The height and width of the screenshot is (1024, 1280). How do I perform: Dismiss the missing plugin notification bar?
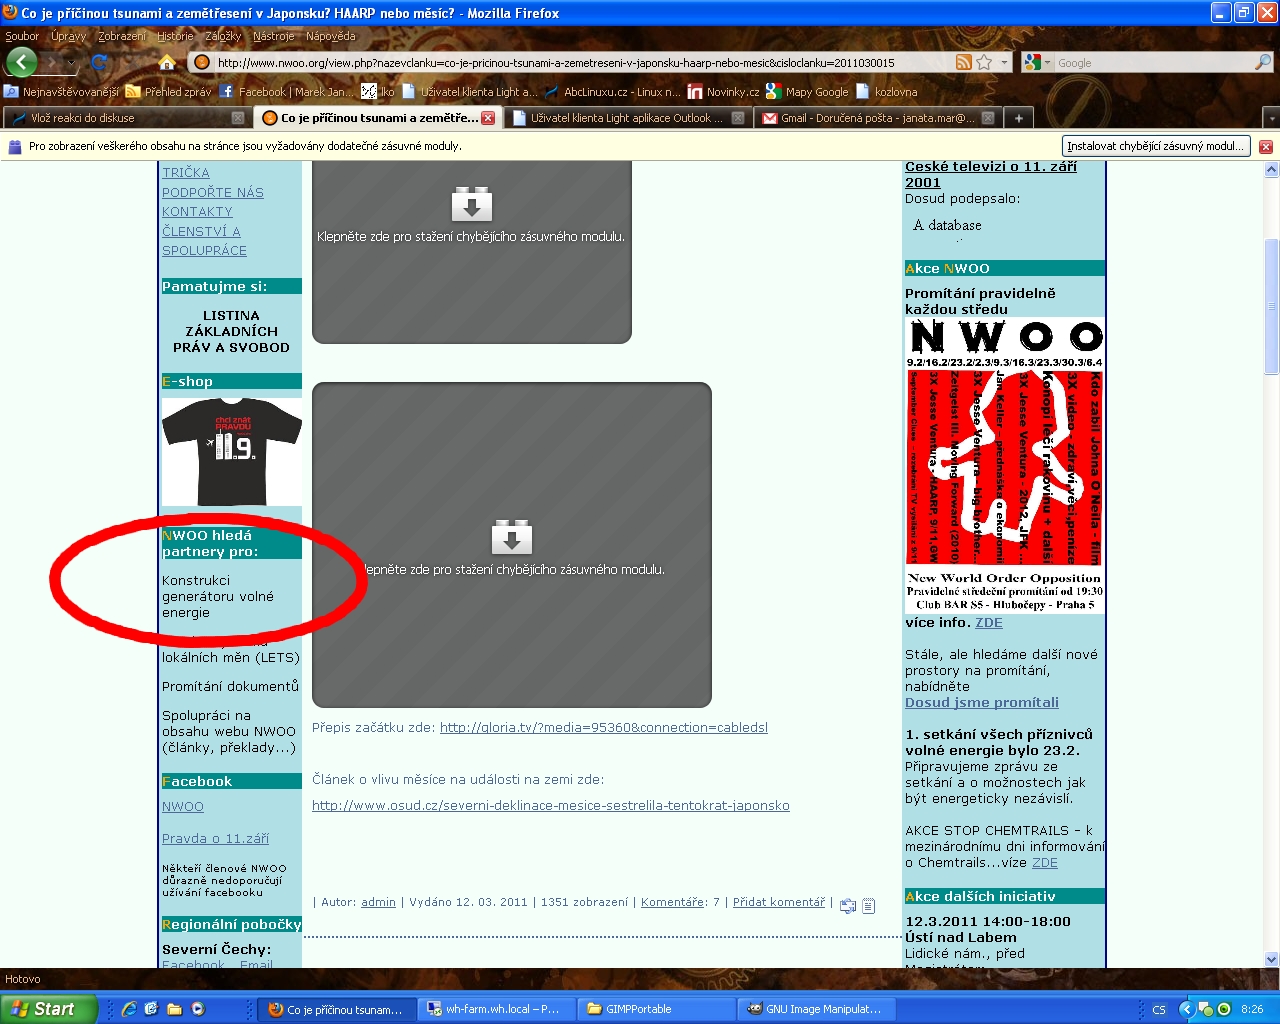point(1266,146)
